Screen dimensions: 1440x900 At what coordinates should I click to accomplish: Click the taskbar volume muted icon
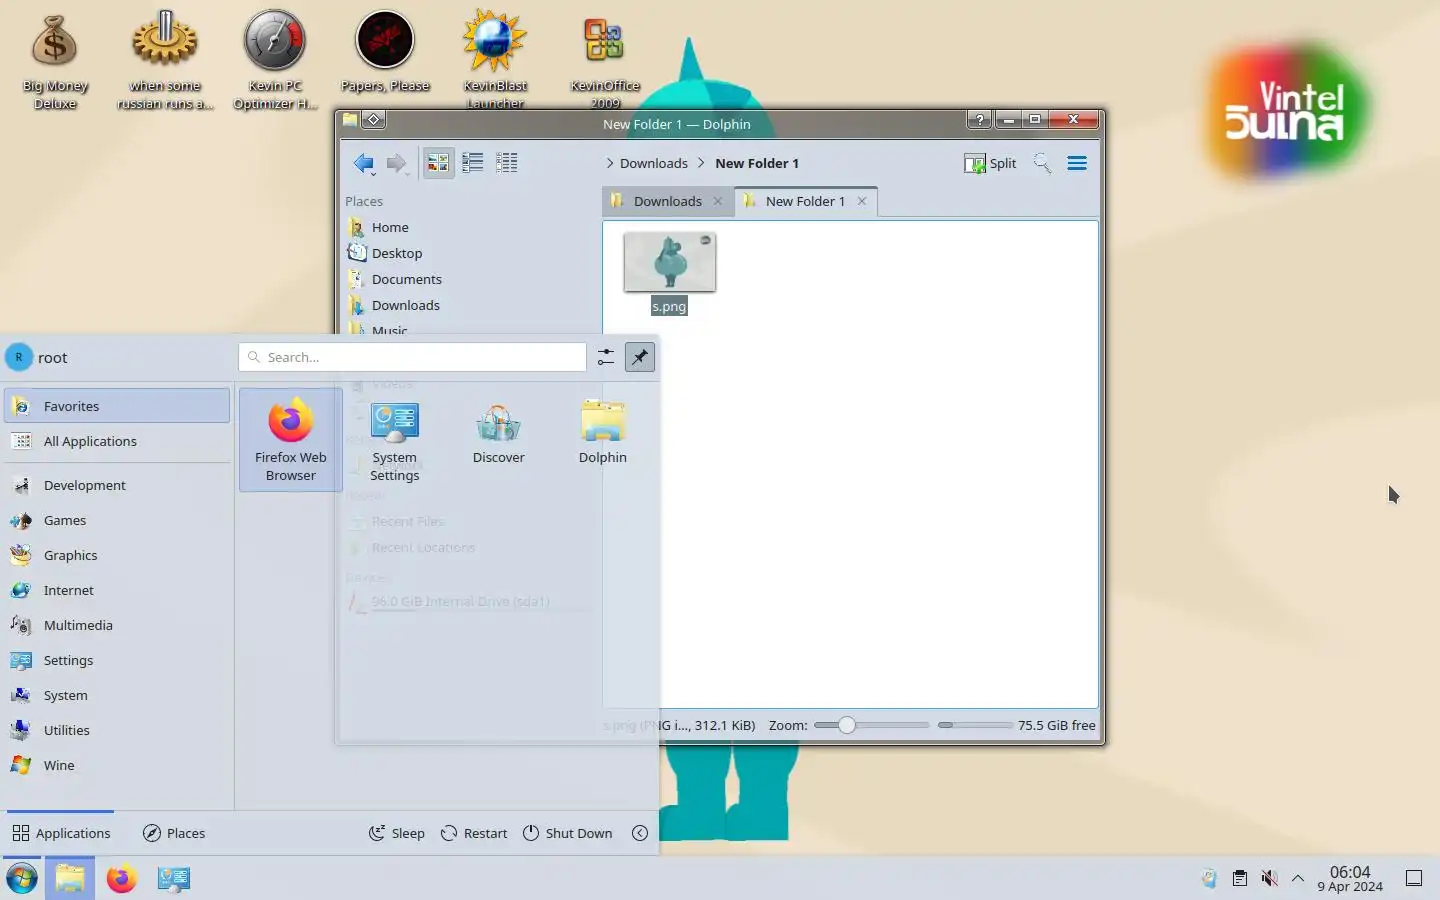click(x=1269, y=878)
